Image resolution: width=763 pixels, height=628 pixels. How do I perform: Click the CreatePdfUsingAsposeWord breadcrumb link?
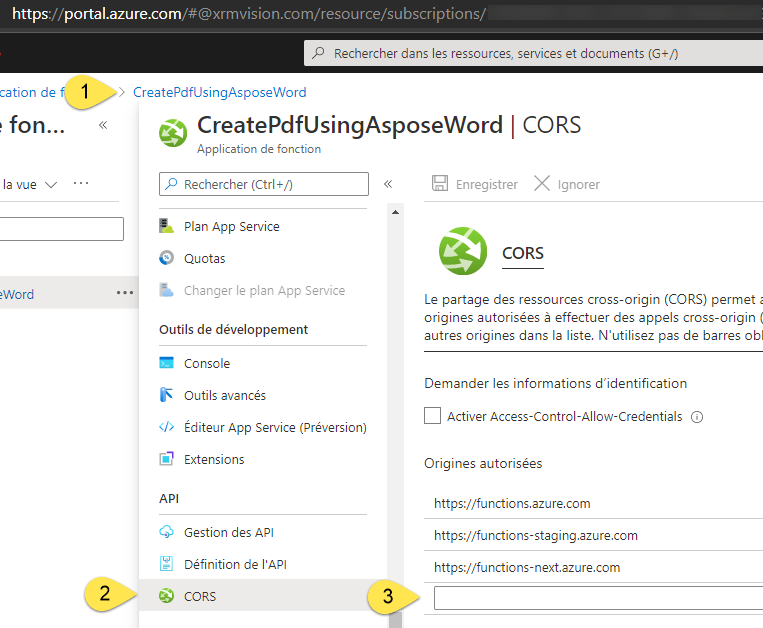tap(220, 92)
